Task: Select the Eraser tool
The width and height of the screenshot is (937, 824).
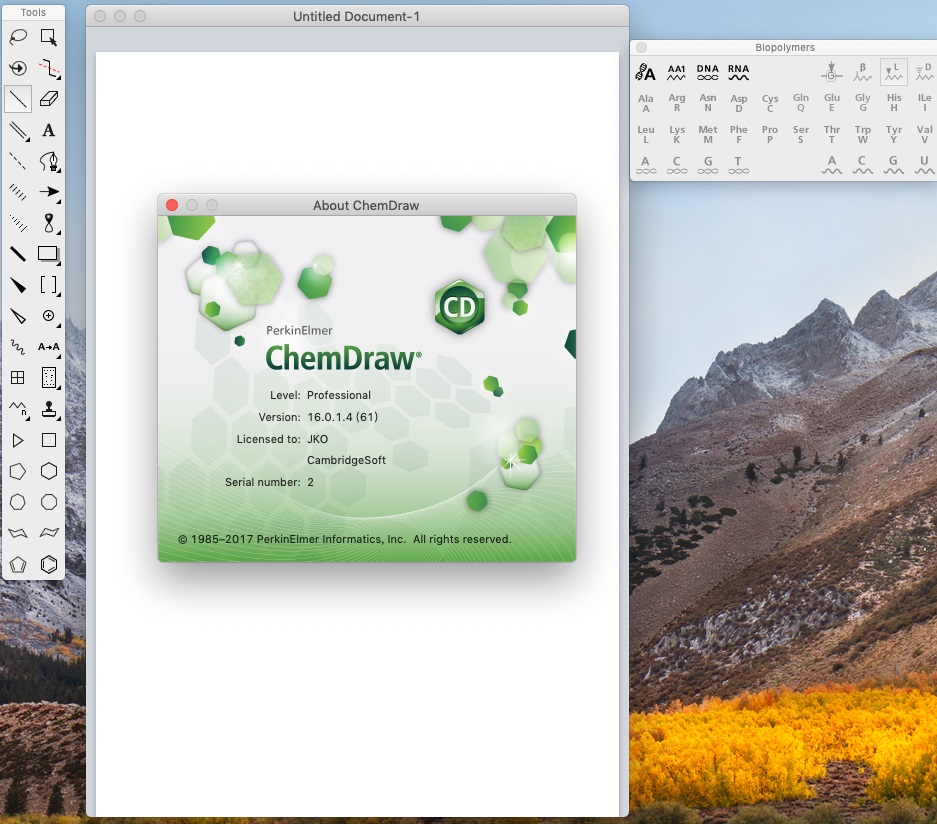Action: (49, 100)
